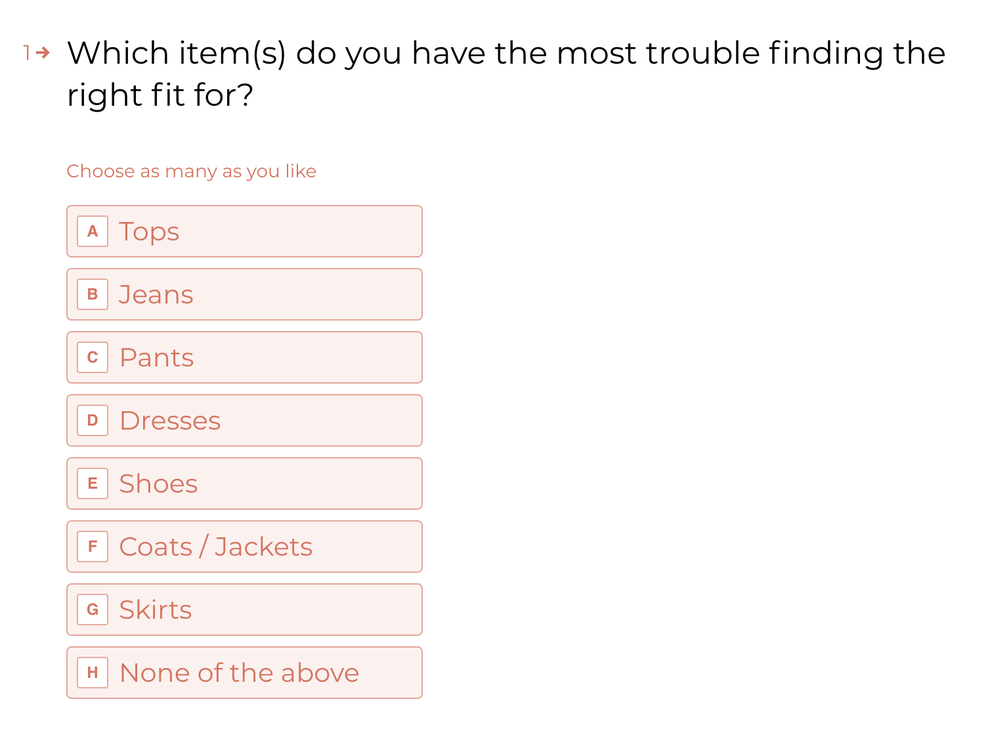Click the "Choose as many as you like" hint
990x737 pixels.
(x=191, y=171)
